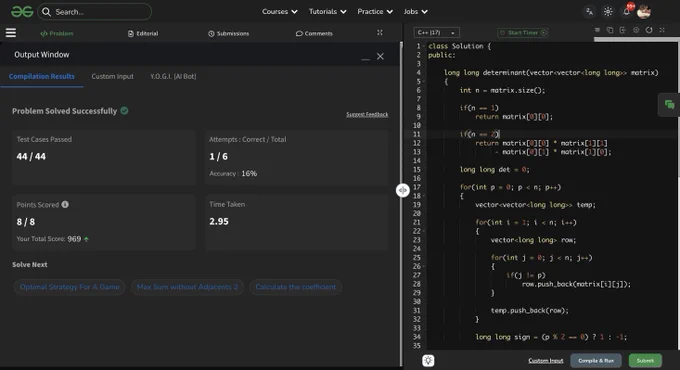The image size is (680, 370).
Task: Expand the problem panel to fullscreen
Action: (x=380, y=33)
